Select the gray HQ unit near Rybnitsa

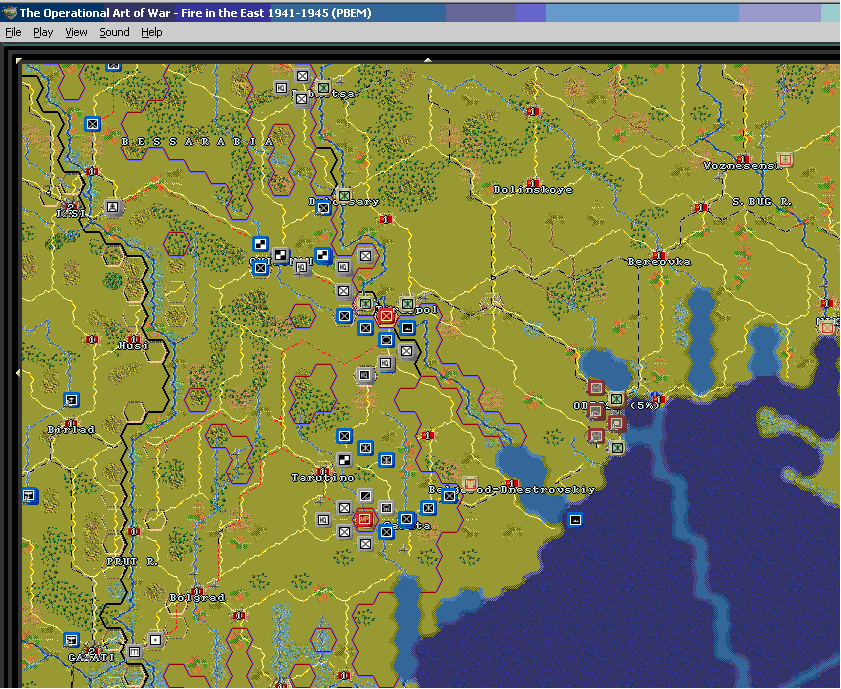point(281,87)
